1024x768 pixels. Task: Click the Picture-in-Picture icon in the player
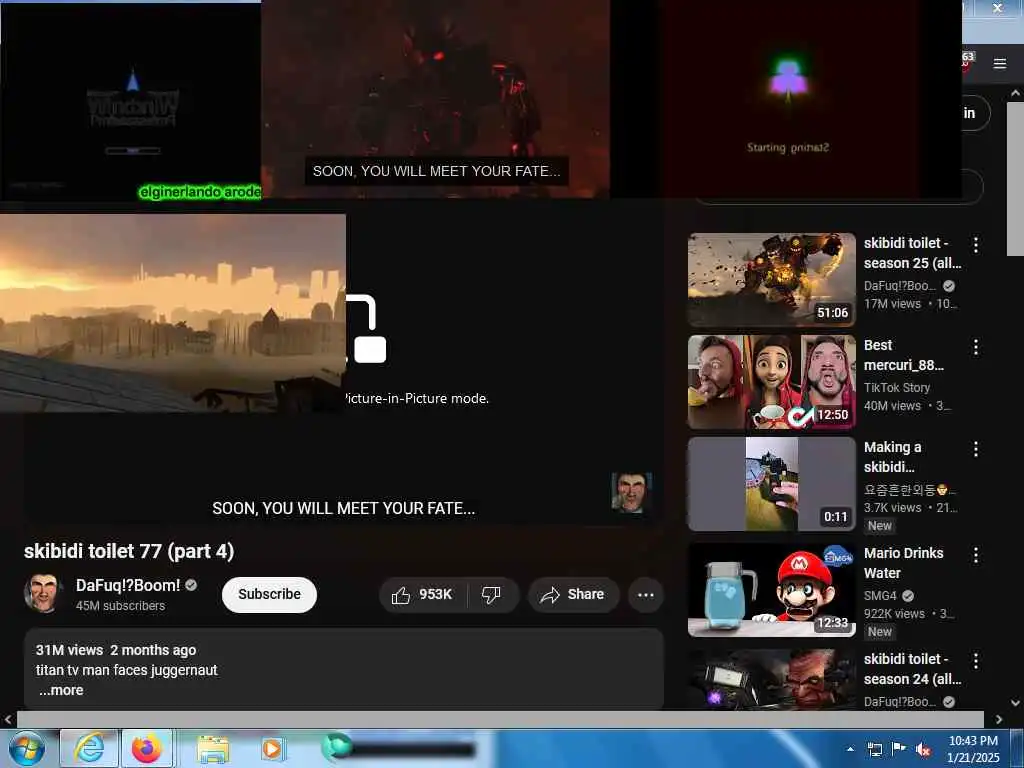pyautogui.click(x=367, y=328)
